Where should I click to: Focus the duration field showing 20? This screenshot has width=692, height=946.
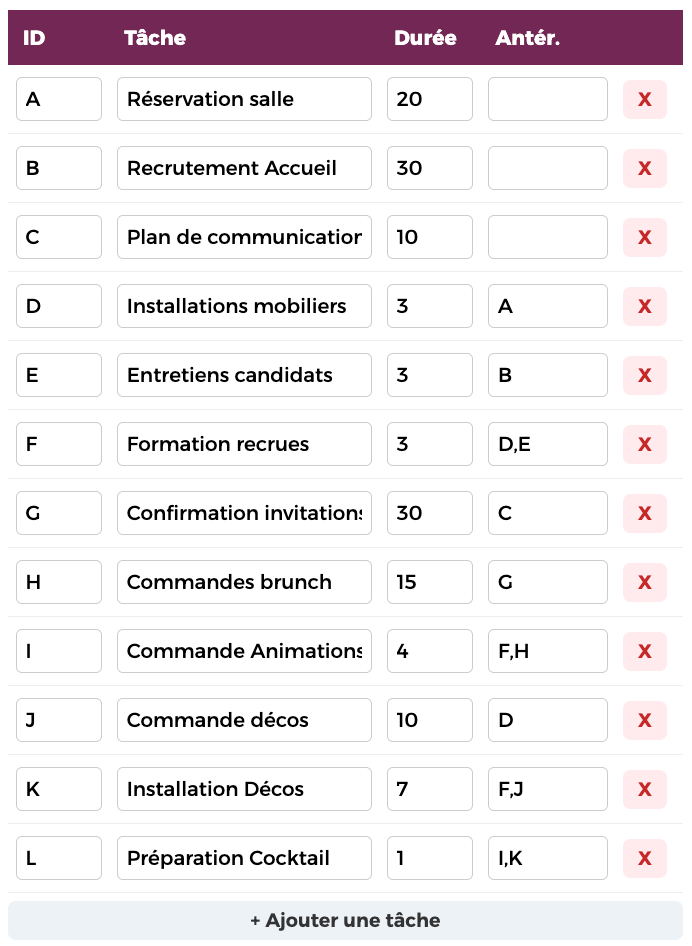coord(429,99)
